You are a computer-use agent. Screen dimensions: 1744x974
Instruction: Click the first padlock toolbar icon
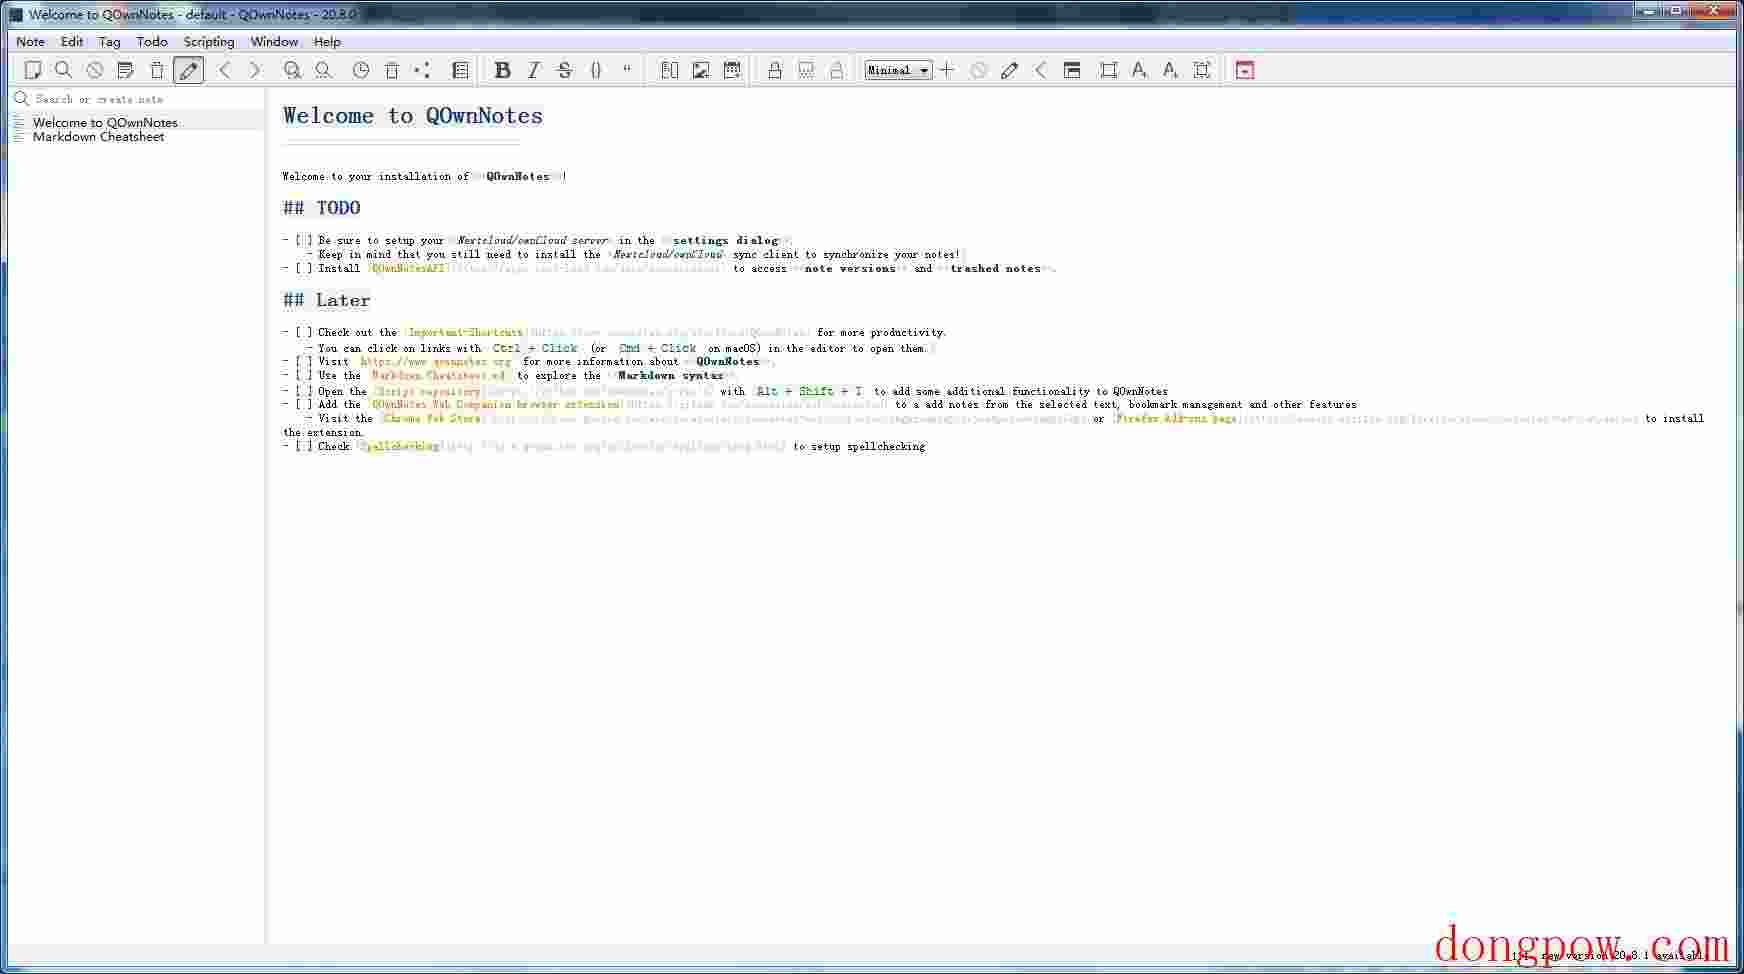(775, 70)
